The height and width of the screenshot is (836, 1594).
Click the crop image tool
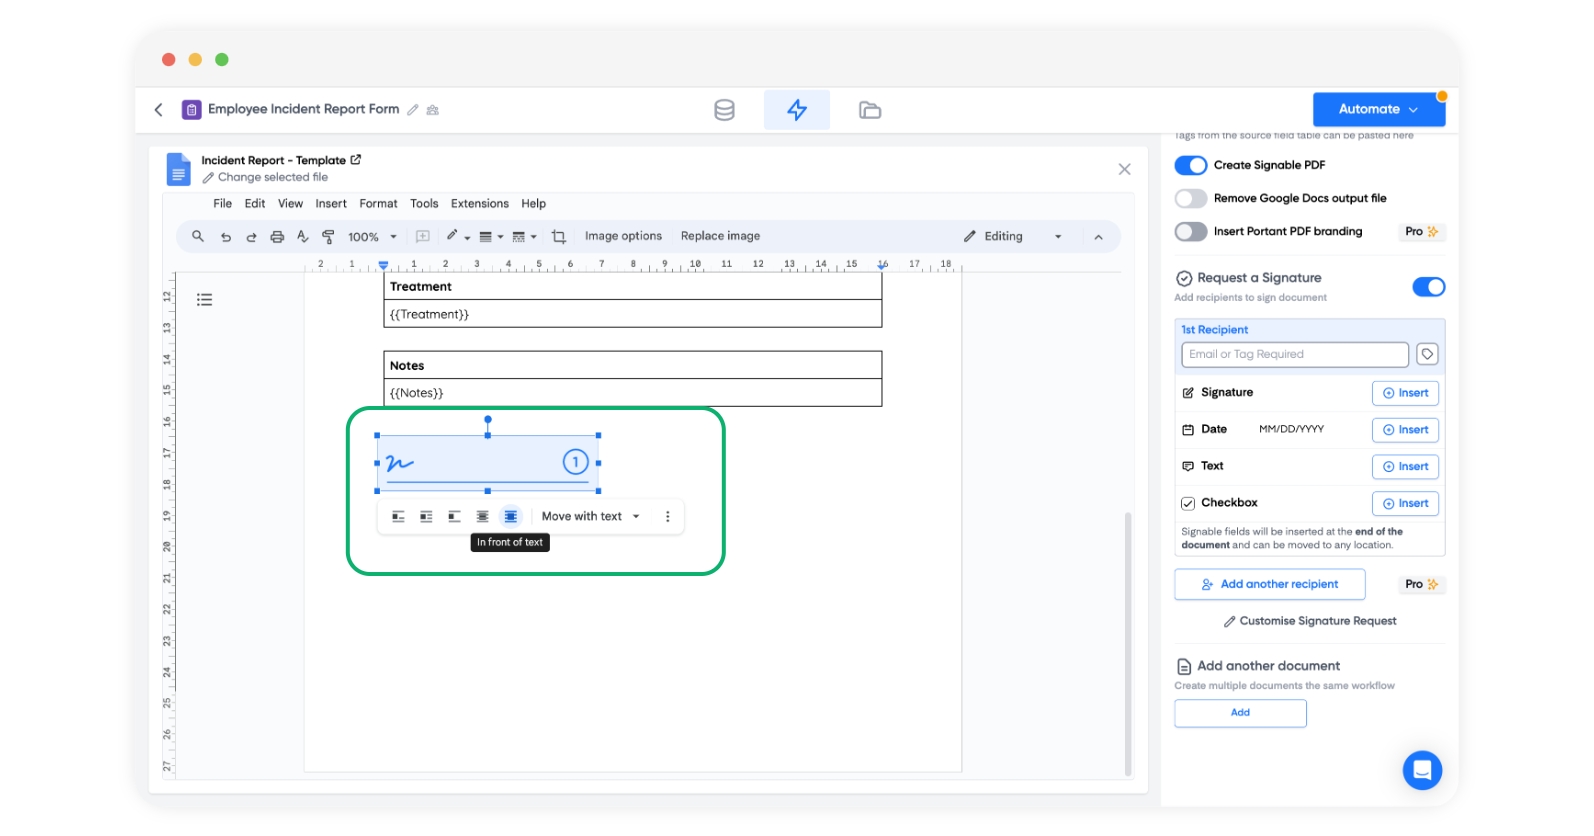[559, 237]
